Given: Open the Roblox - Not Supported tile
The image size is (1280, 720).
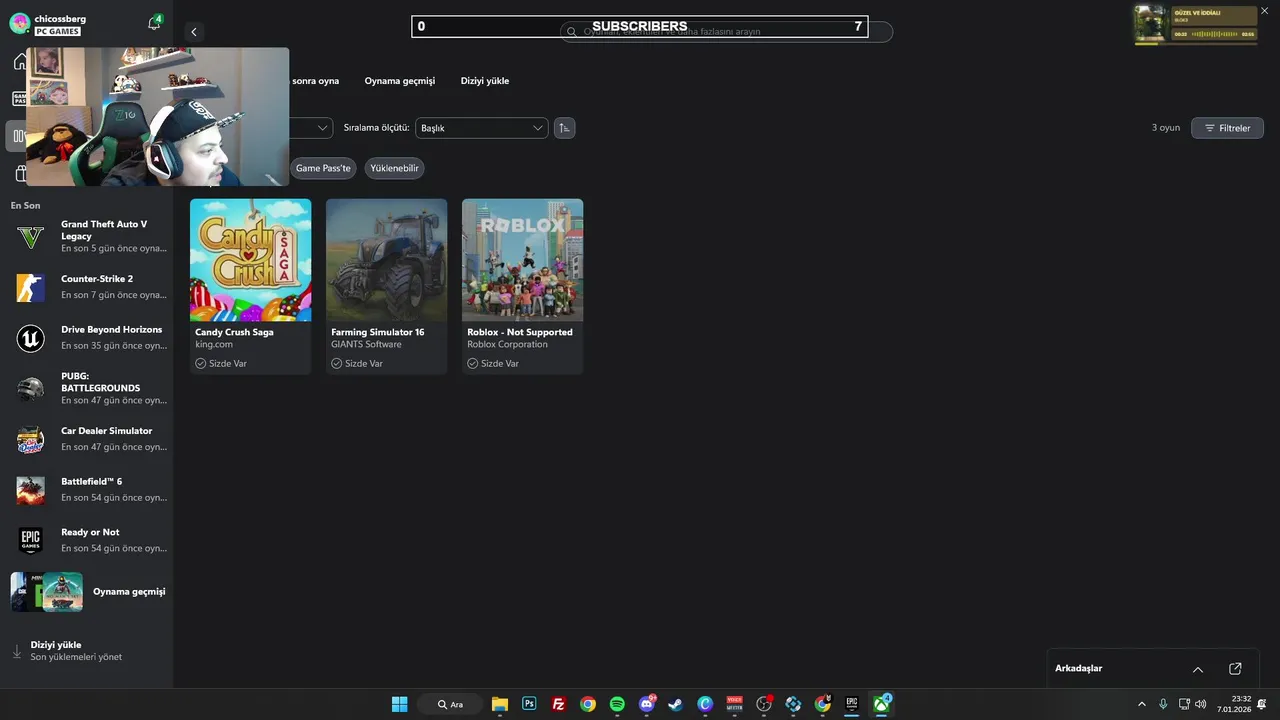Looking at the screenshot, I should (x=522, y=286).
